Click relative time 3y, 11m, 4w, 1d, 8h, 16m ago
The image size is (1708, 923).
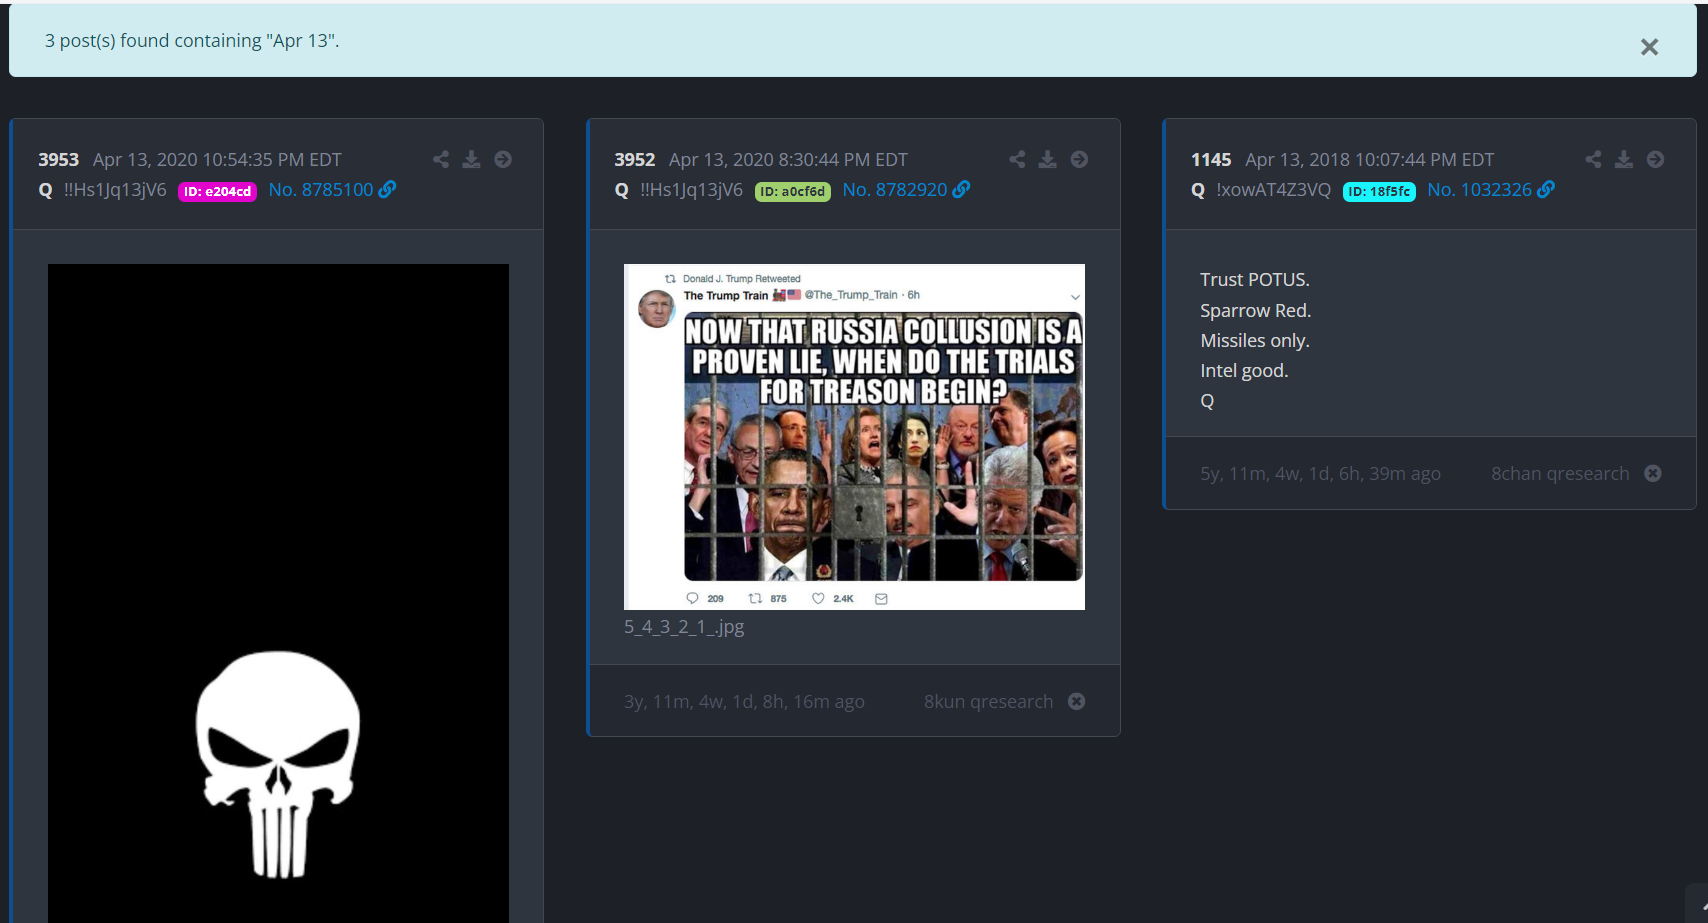point(744,701)
